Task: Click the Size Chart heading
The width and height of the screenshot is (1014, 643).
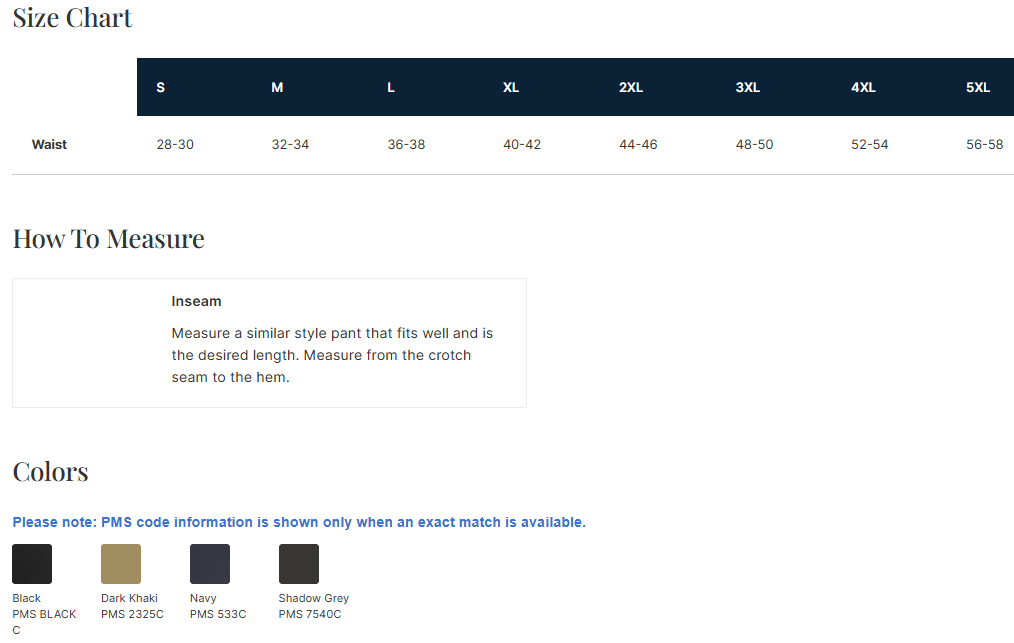Action: 72,18
